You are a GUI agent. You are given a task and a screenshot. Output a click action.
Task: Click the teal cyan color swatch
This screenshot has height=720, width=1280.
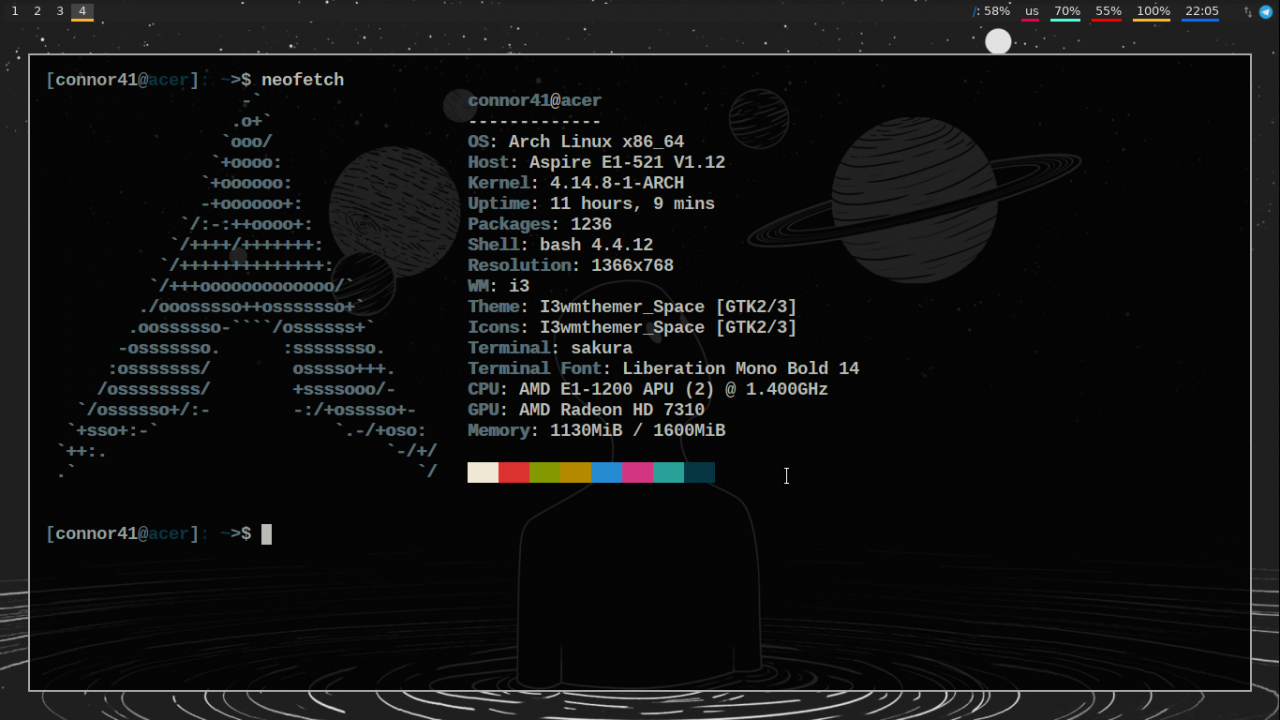coord(669,472)
